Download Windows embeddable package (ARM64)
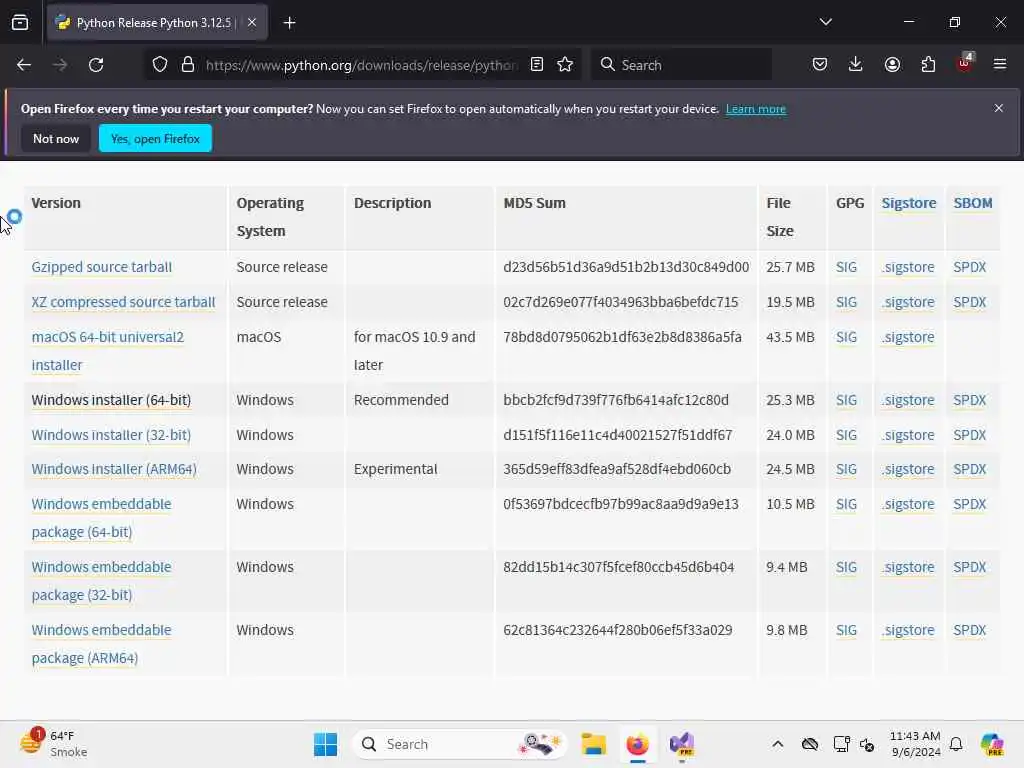The image size is (1024, 768). point(101,644)
